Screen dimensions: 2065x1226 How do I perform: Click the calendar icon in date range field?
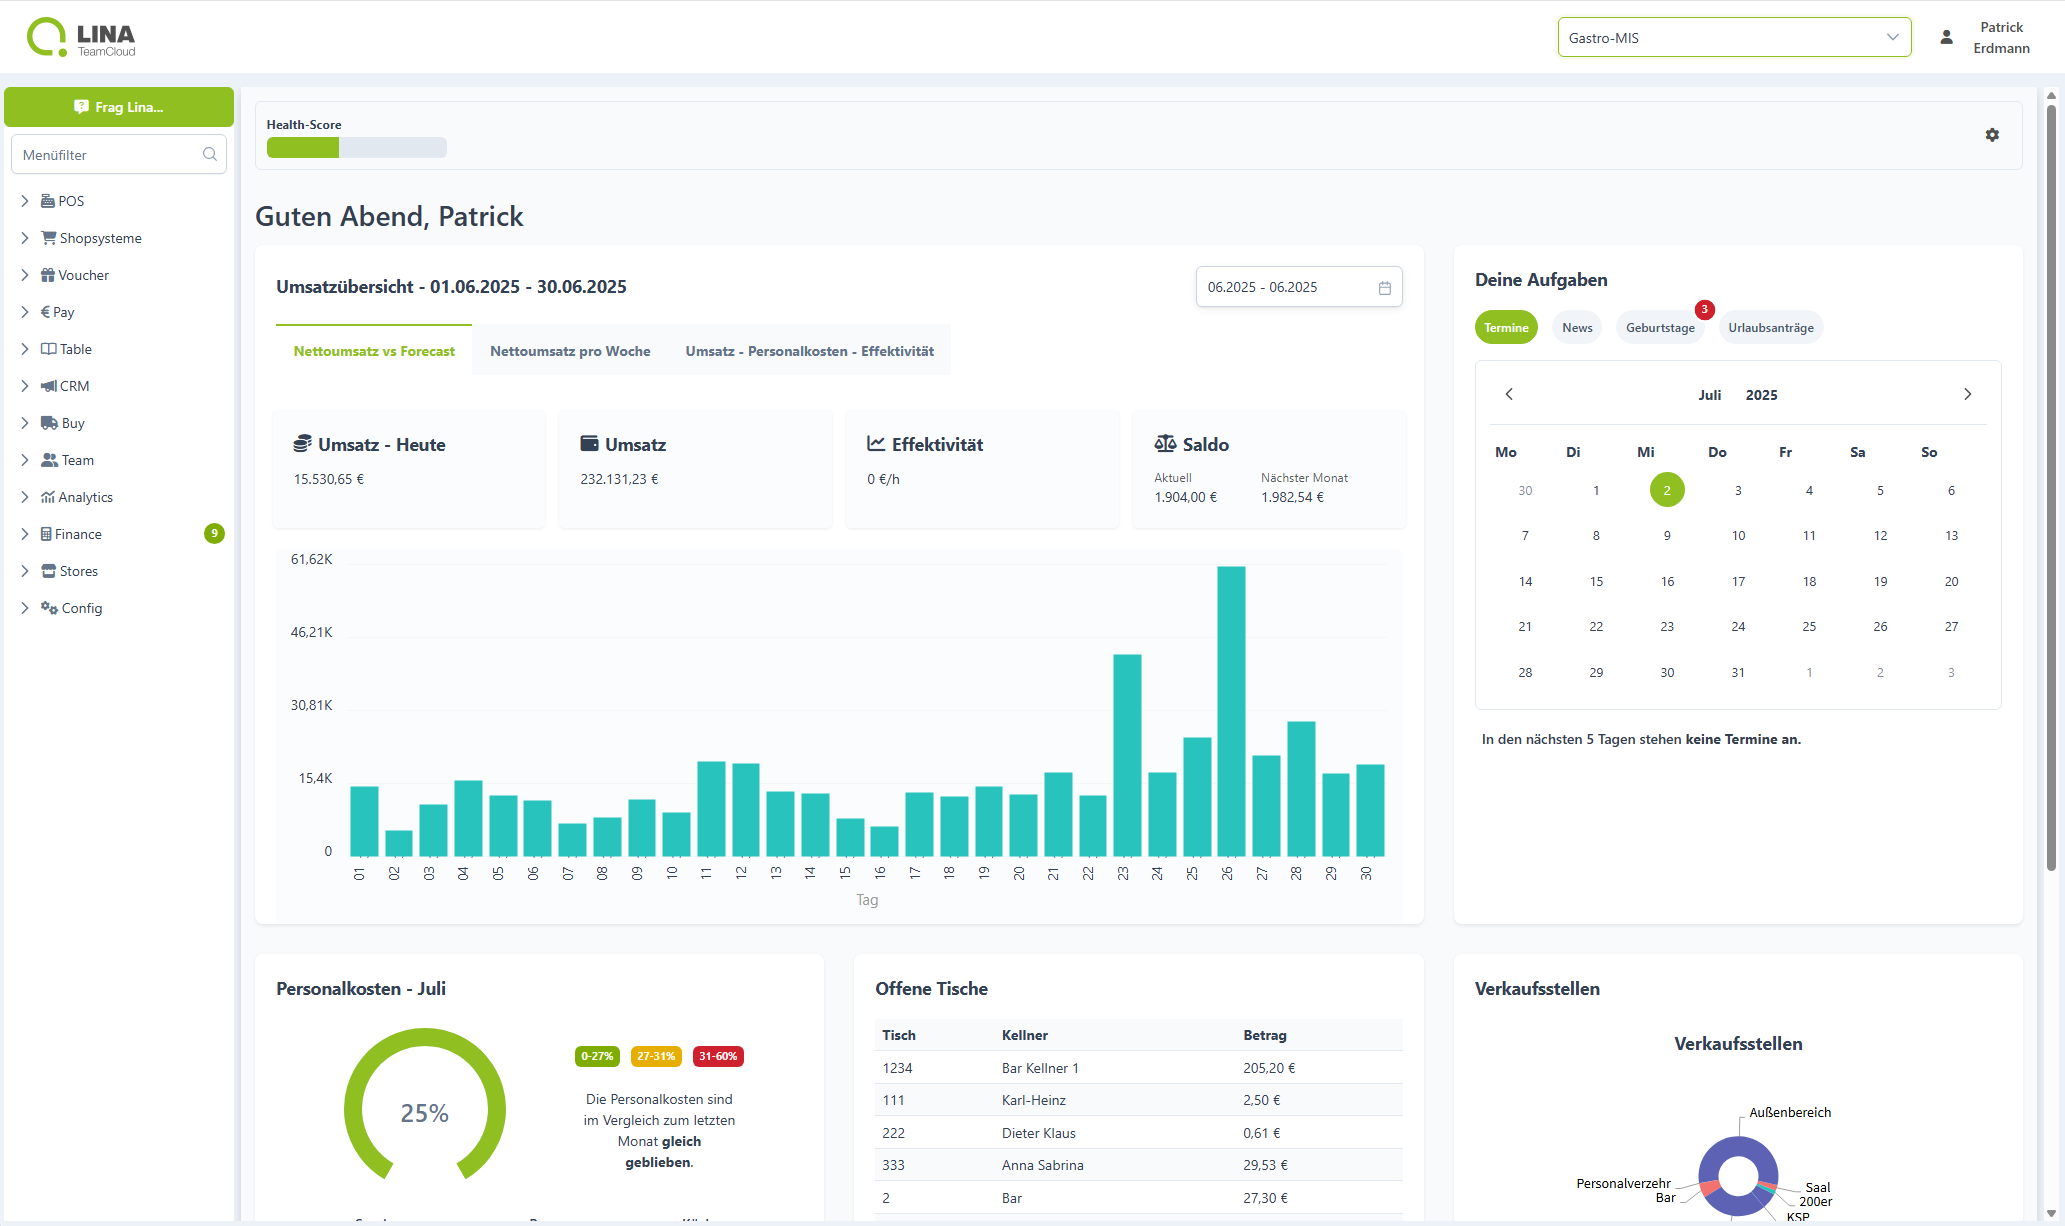click(1385, 288)
